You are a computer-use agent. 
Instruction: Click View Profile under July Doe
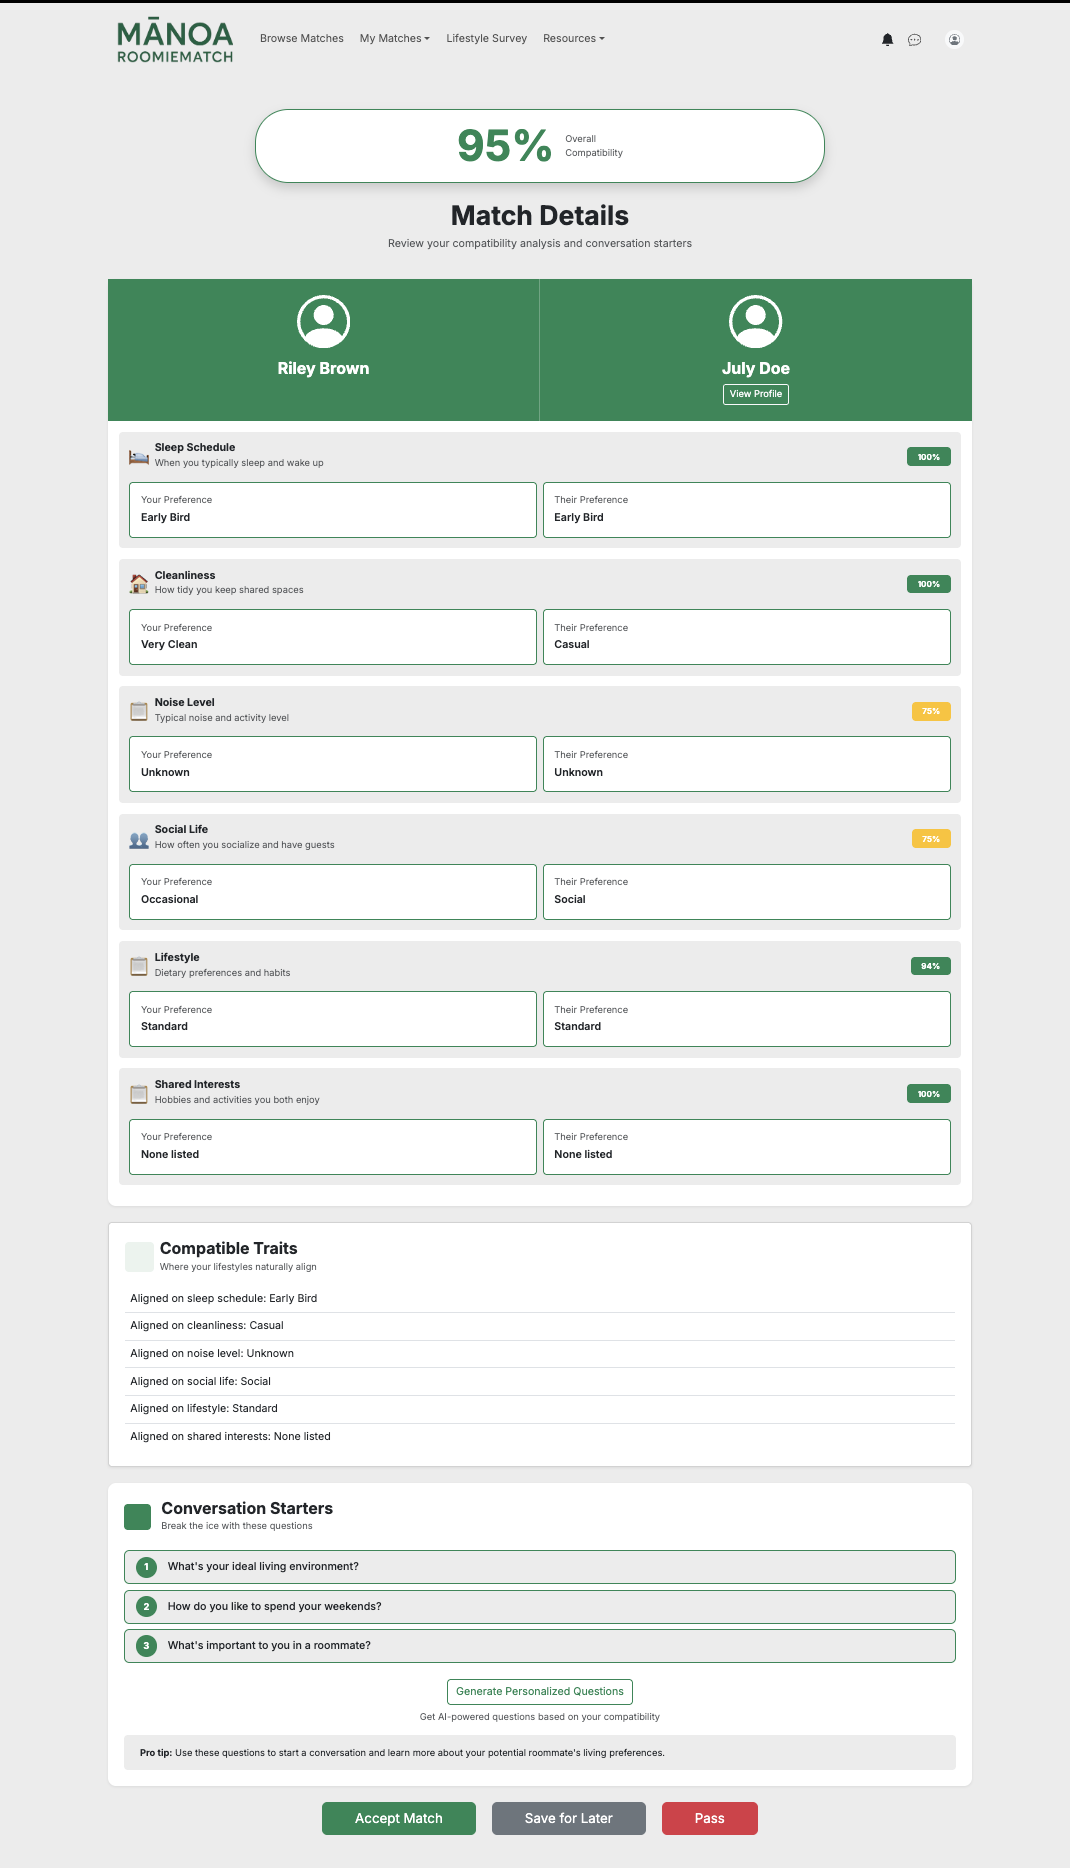(x=755, y=394)
